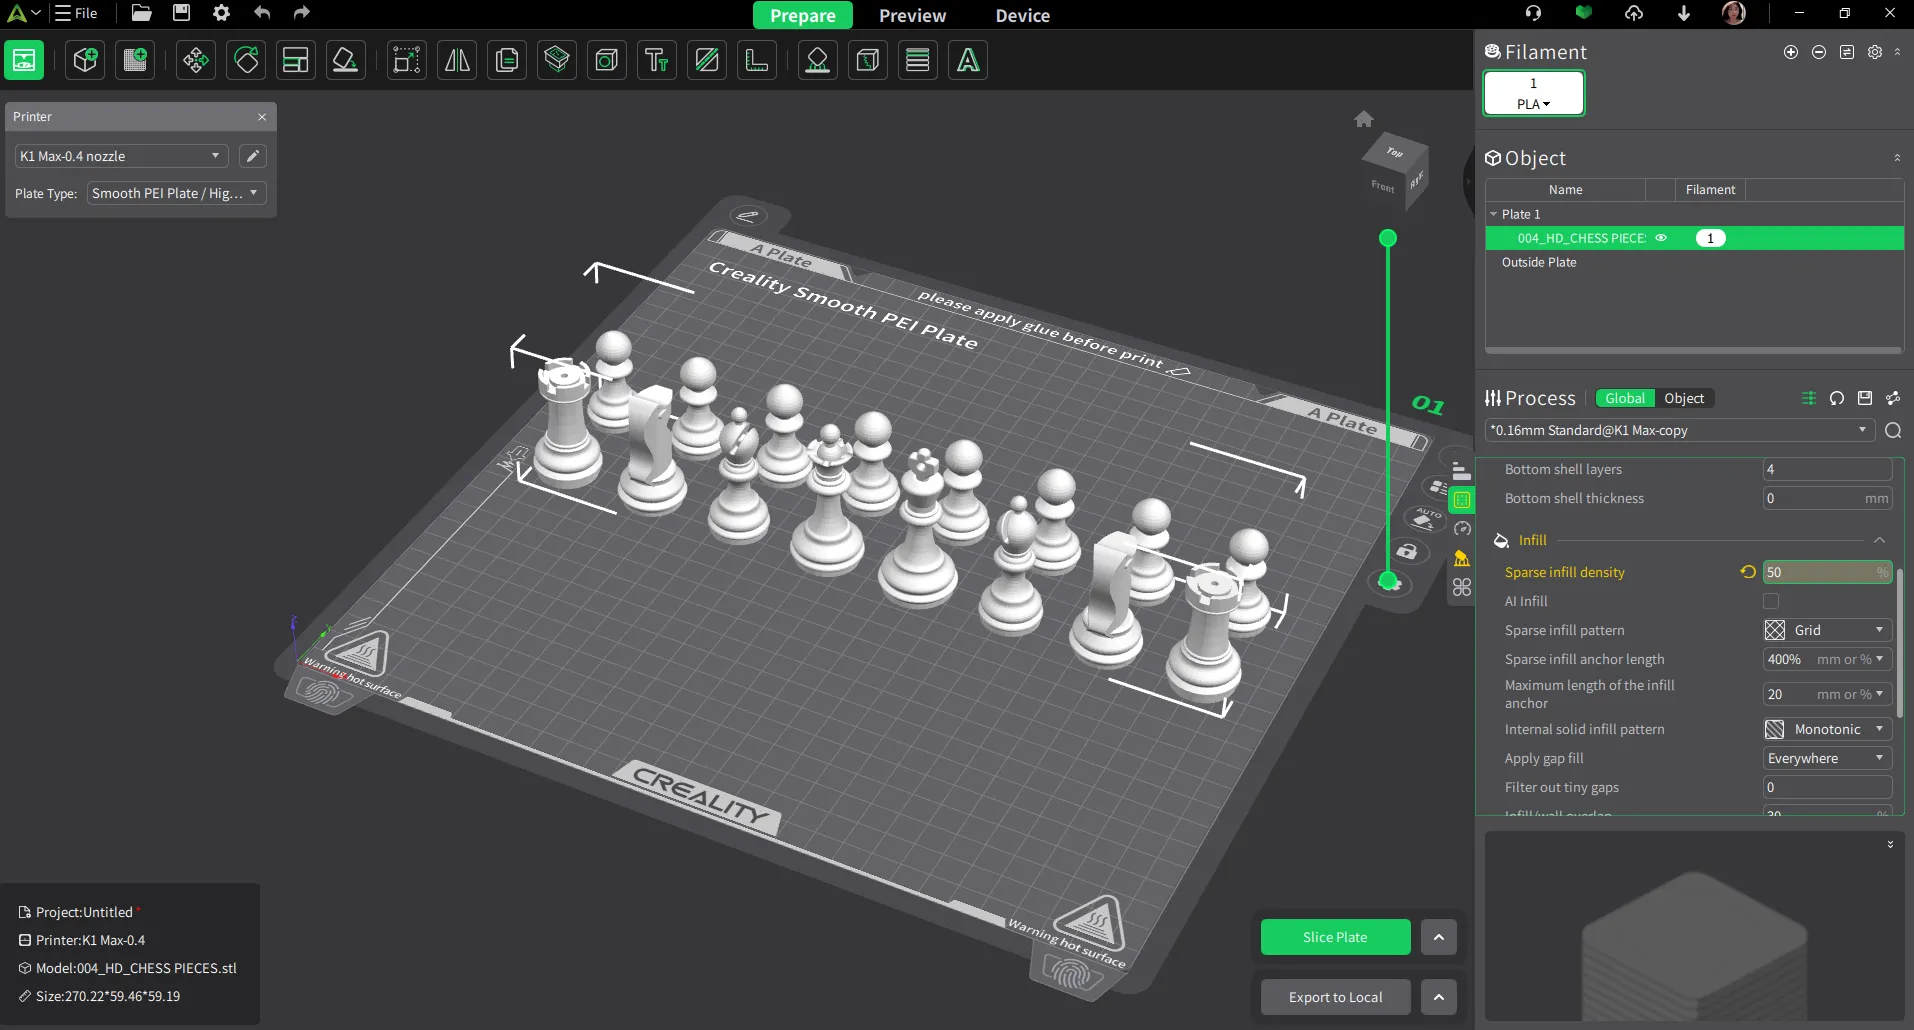Screen dimensions: 1914x1030
Task: Open the 0.16mm Standard@K1 Max-copy preset dropdown
Action: 1679,430
